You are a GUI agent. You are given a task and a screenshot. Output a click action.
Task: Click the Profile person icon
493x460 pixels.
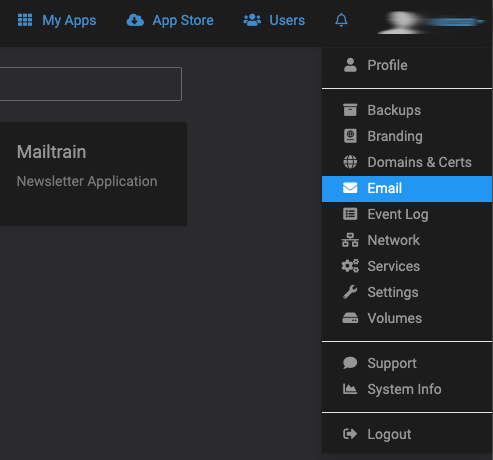tap(350, 65)
